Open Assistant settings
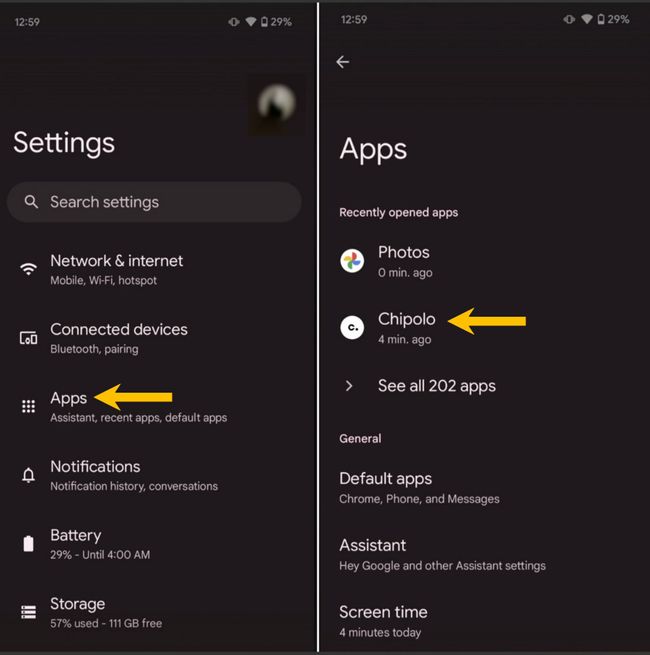The width and height of the screenshot is (650, 655). (x=484, y=555)
